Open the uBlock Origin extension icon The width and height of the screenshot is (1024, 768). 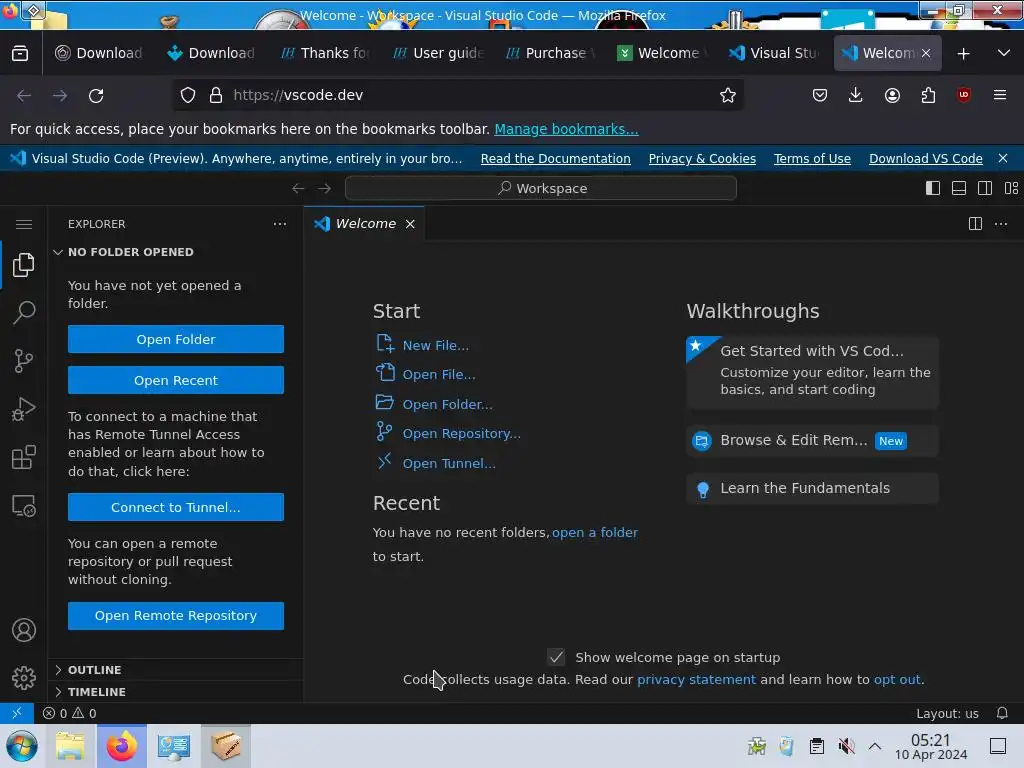964,95
